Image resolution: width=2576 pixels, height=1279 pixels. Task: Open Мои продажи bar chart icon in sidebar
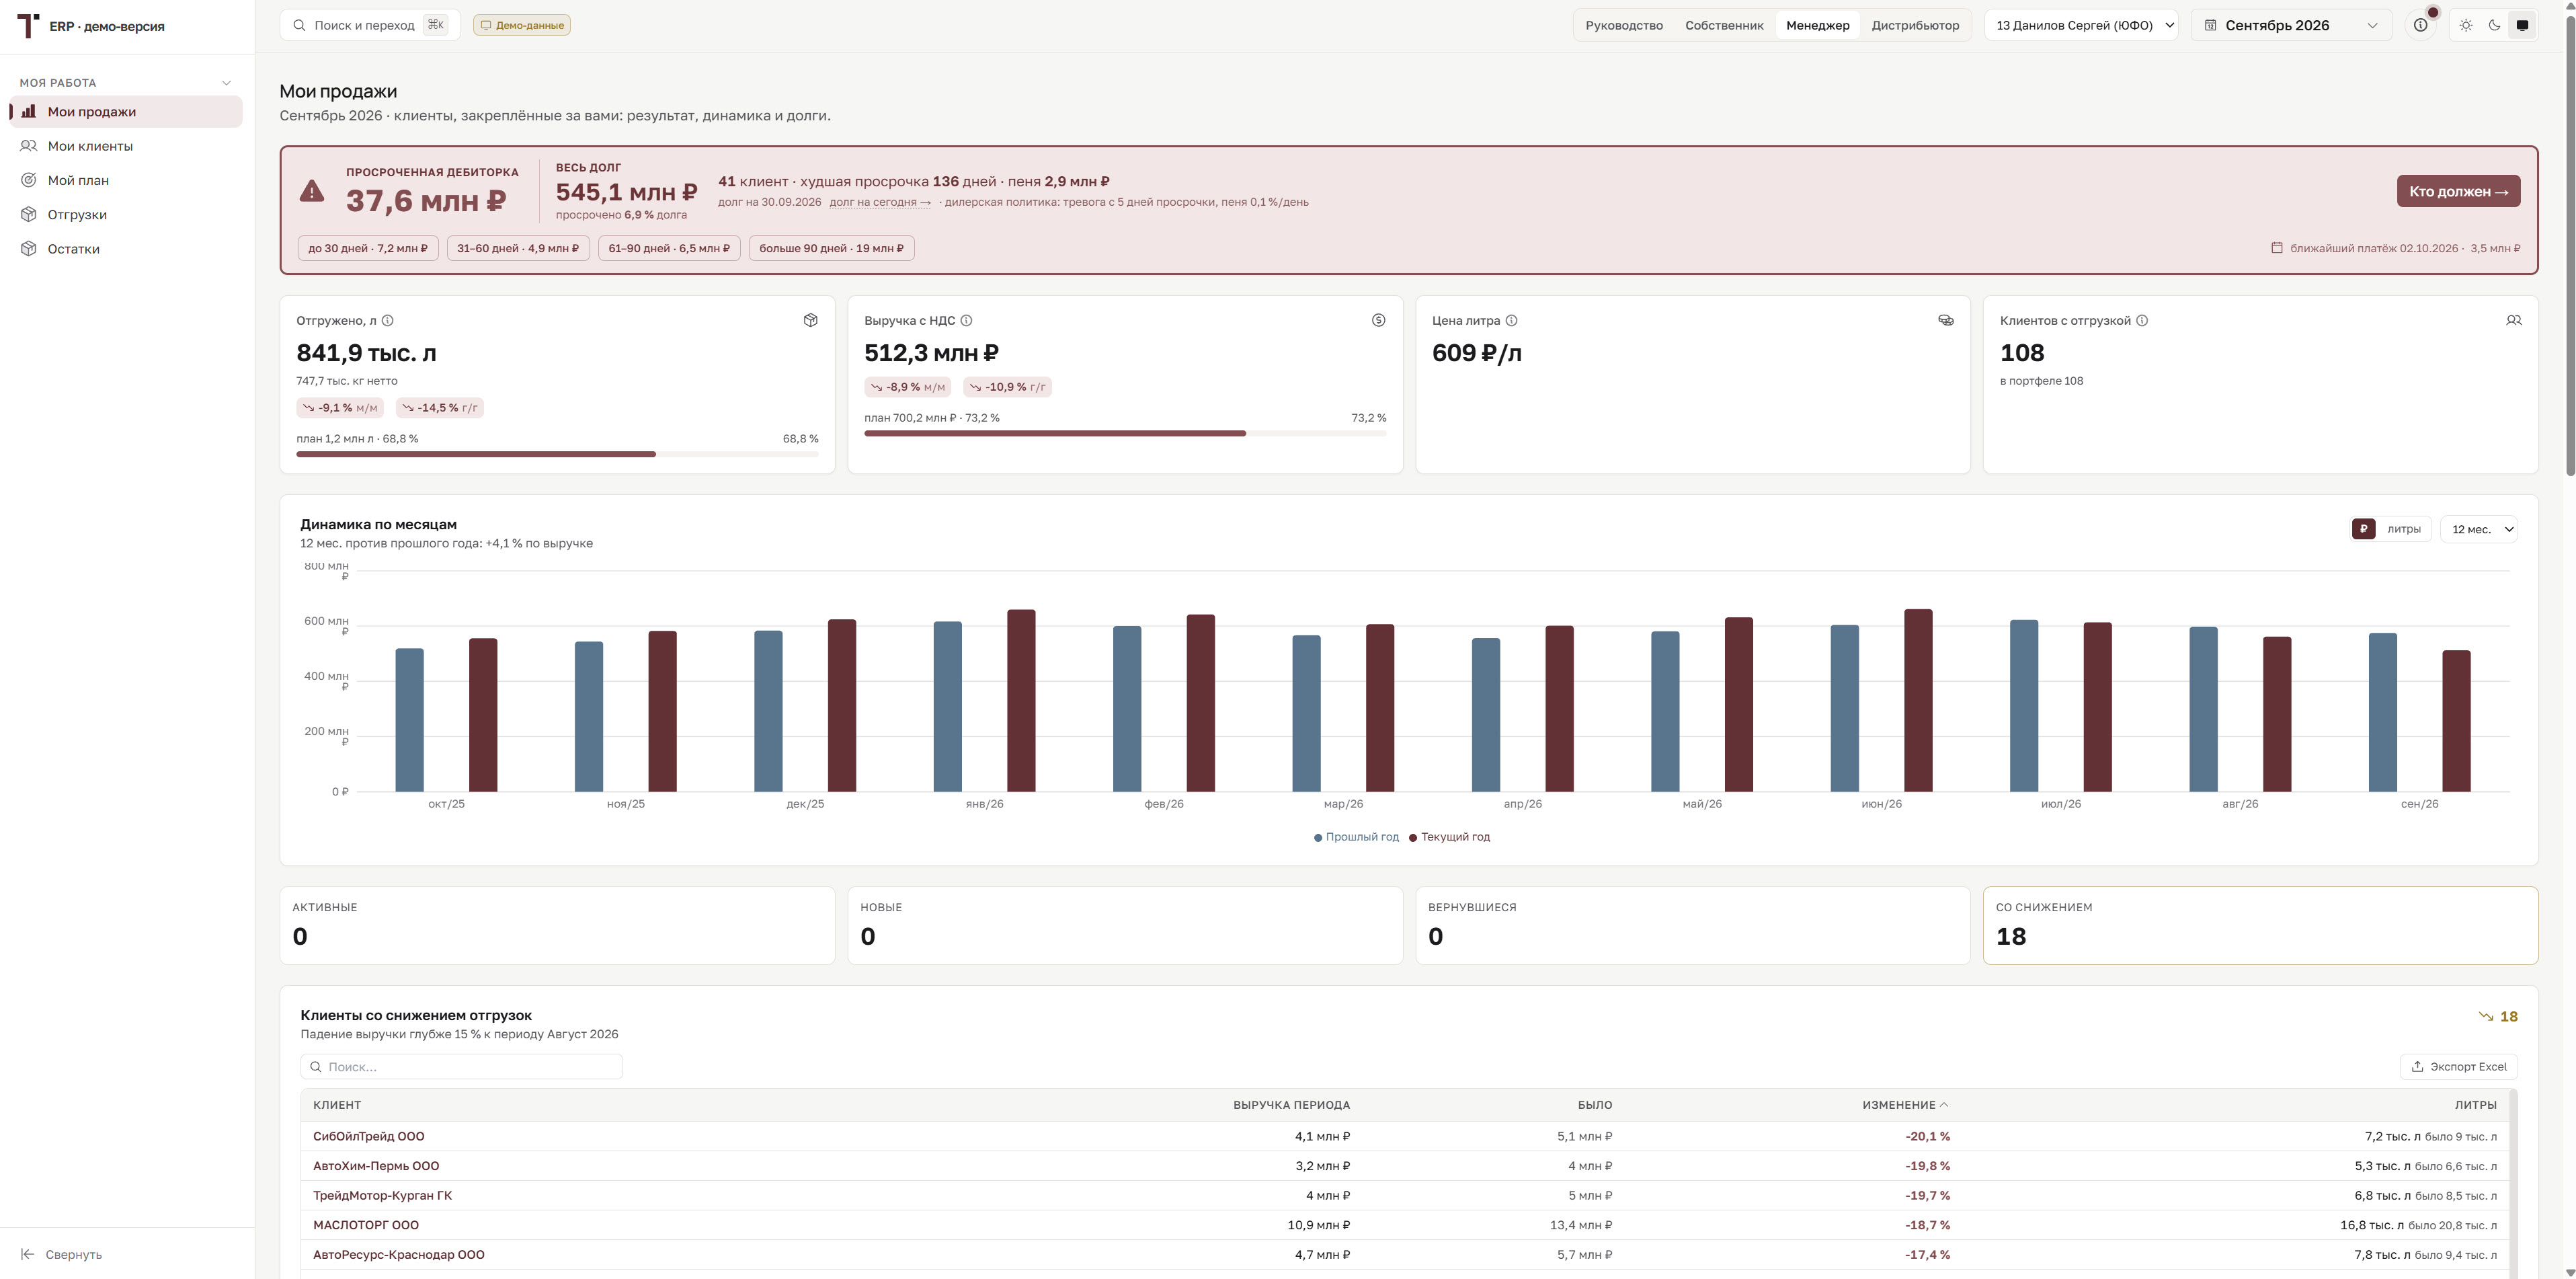(x=29, y=112)
